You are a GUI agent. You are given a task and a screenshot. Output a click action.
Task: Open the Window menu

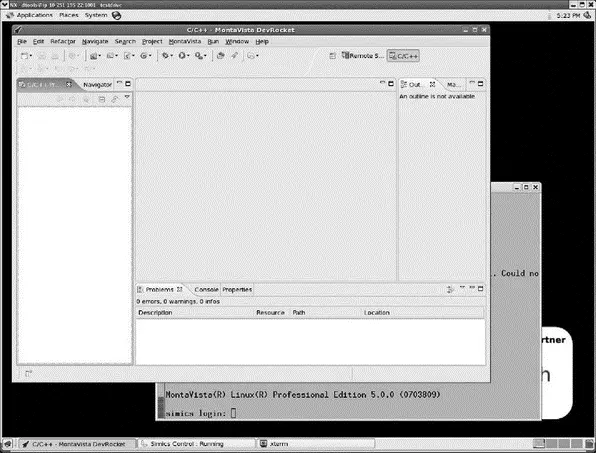click(x=237, y=41)
